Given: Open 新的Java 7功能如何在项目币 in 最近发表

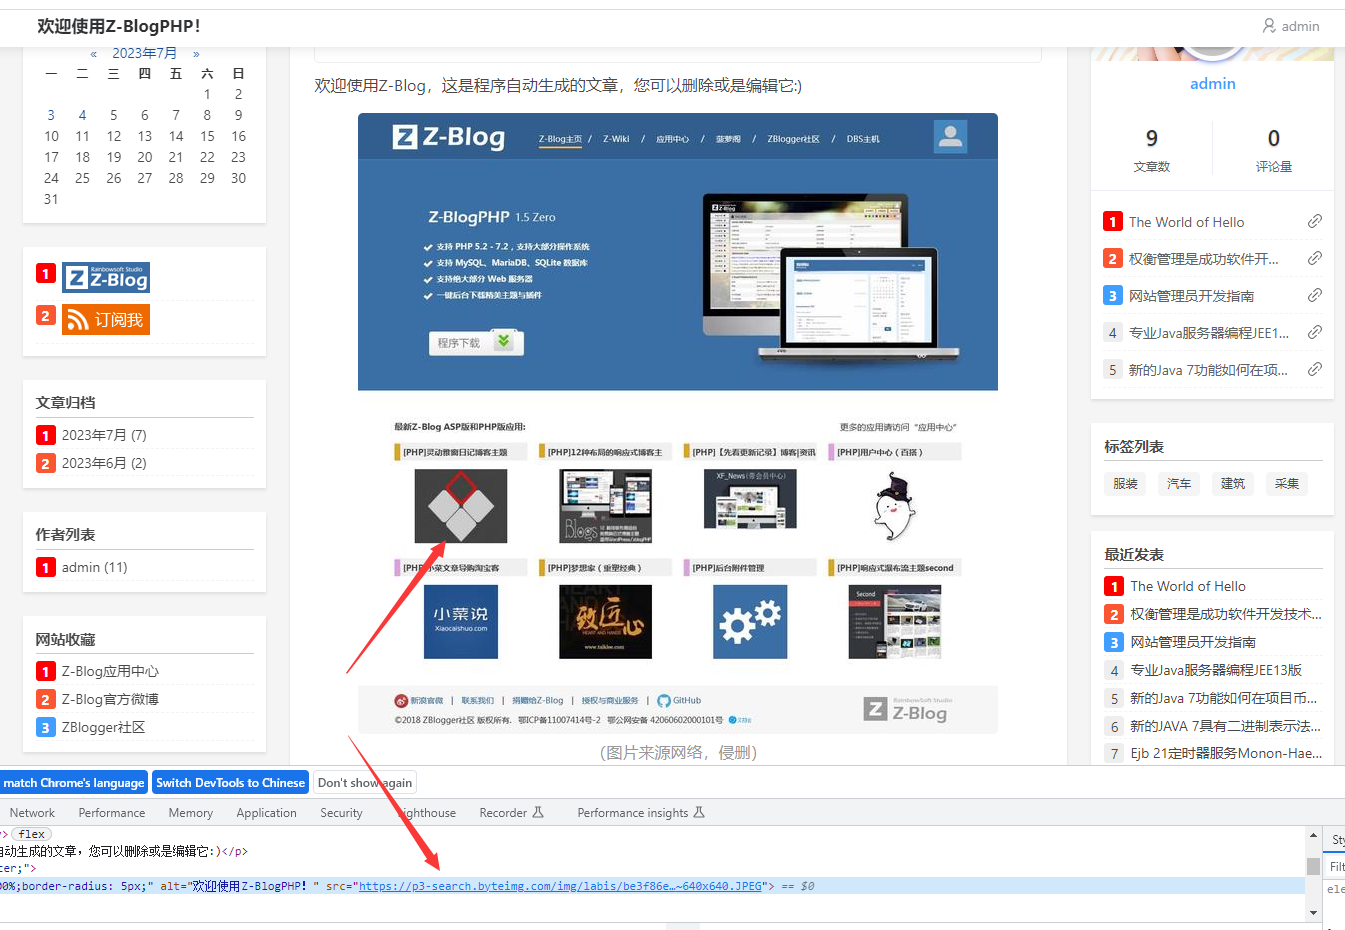Looking at the screenshot, I should (1224, 698).
